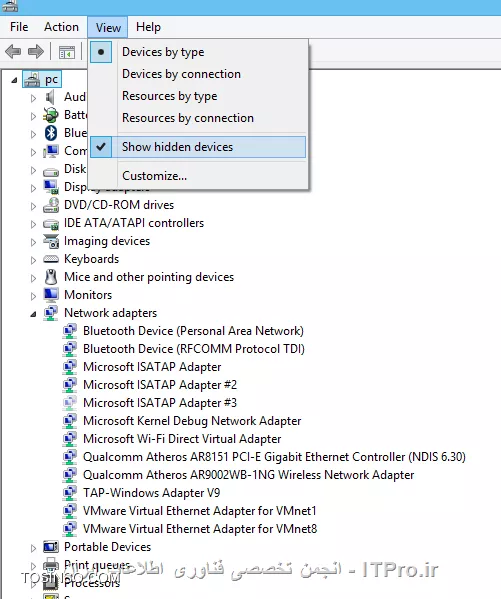Click icon of Qualcomm AR9002WB-1NG Wireless Adapter

pyautogui.click(x=70, y=475)
